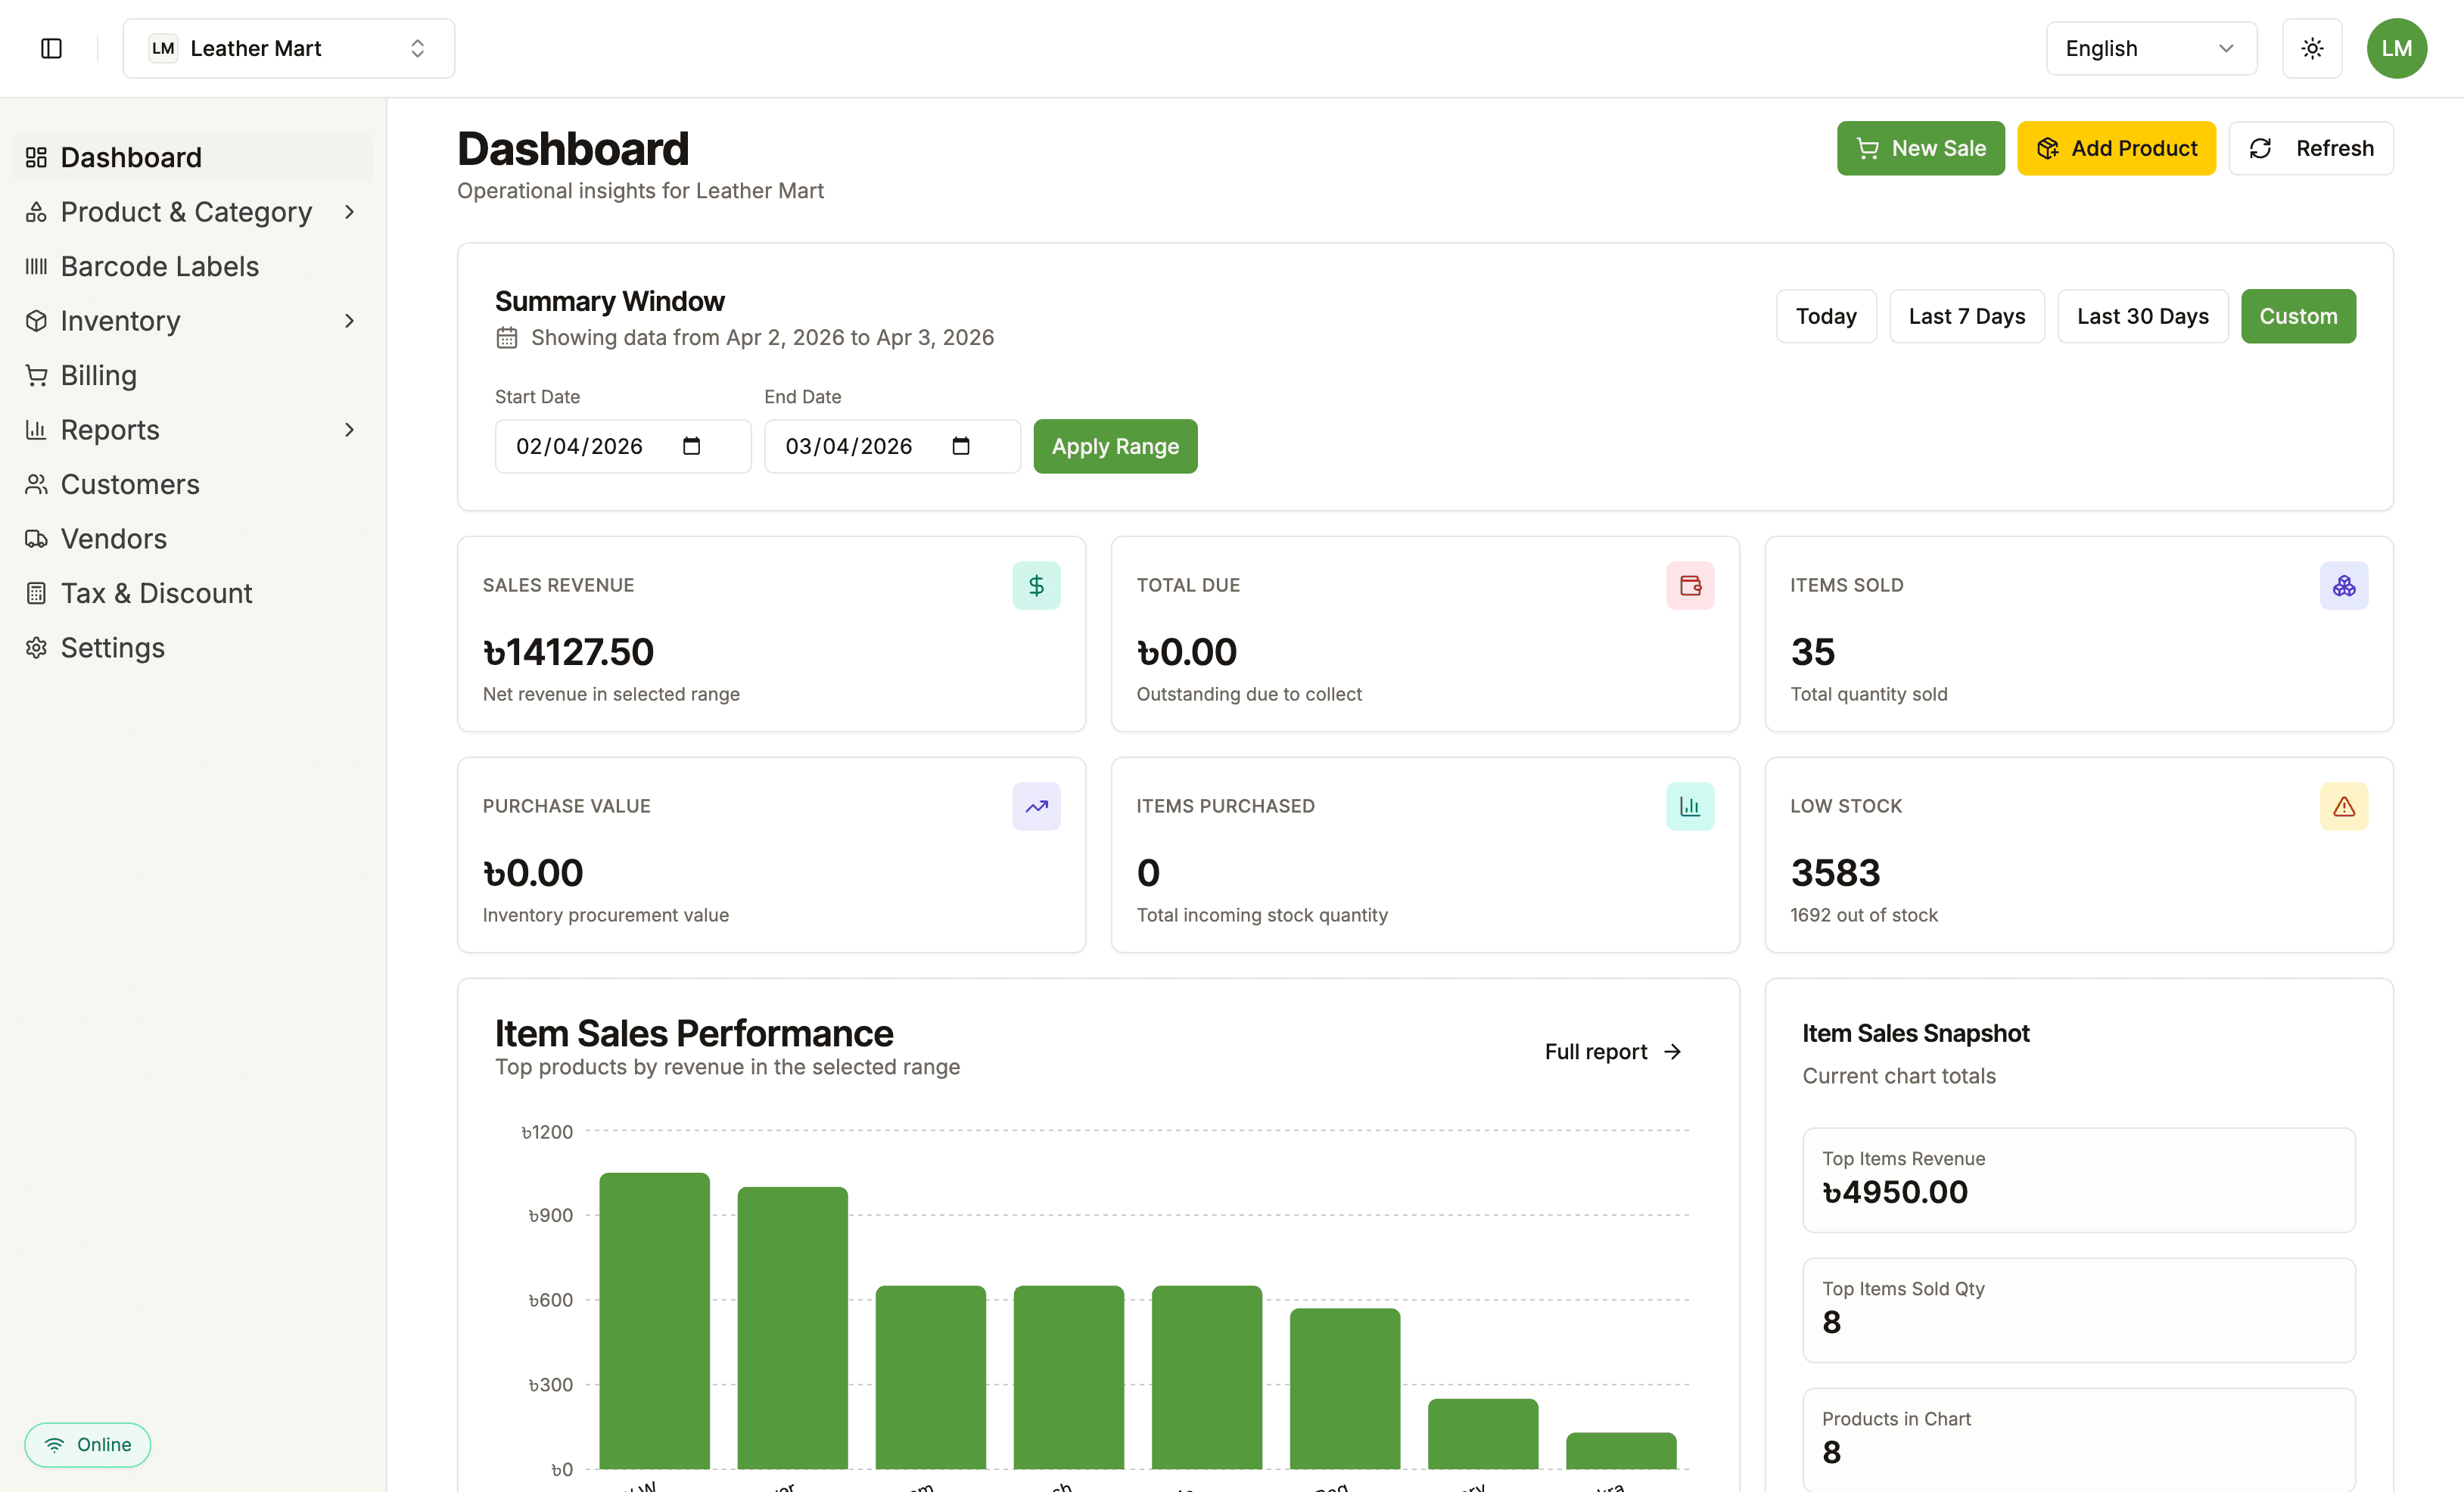Click the Vendors icon in the sidebar

click(36, 538)
